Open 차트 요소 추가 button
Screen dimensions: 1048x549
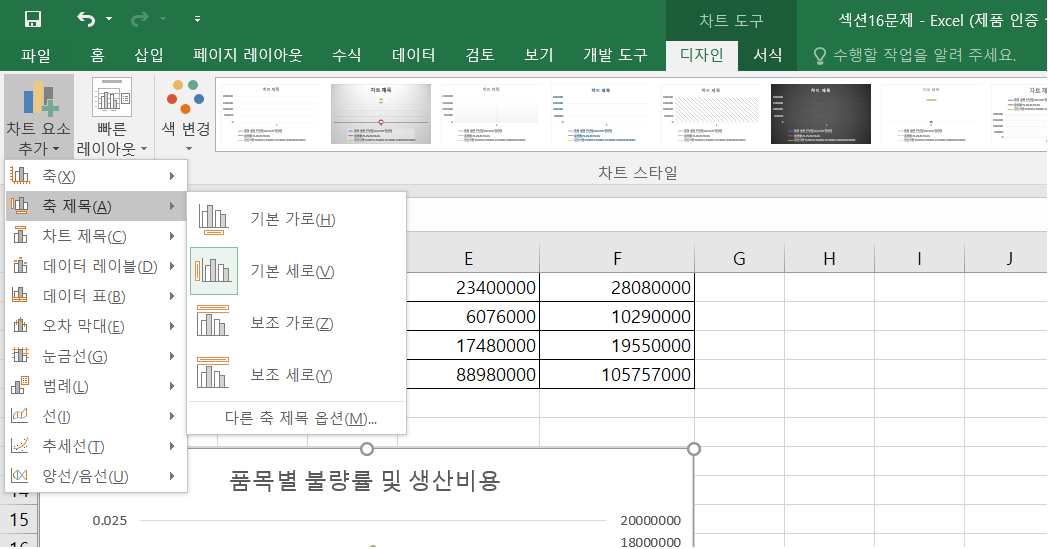[x=38, y=115]
